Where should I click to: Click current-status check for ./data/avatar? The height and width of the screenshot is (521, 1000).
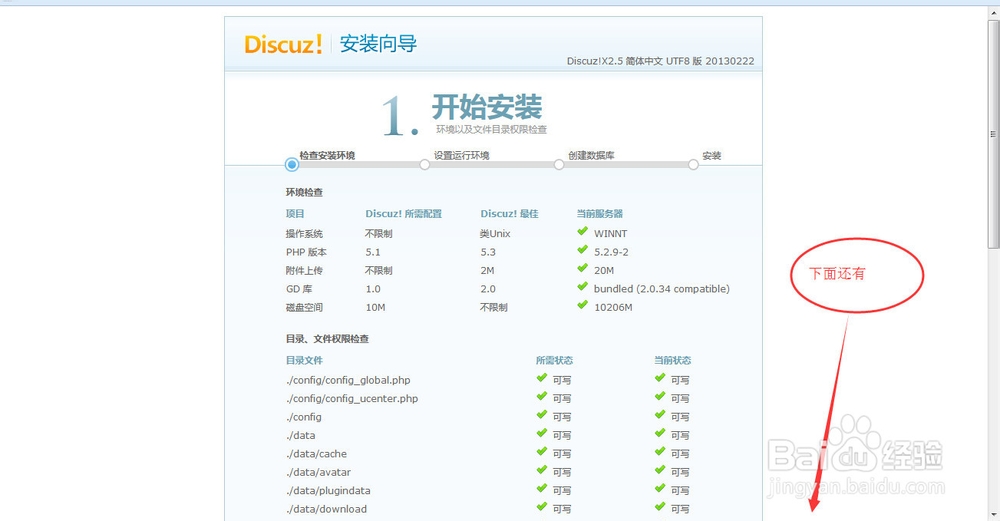(660, 471)
